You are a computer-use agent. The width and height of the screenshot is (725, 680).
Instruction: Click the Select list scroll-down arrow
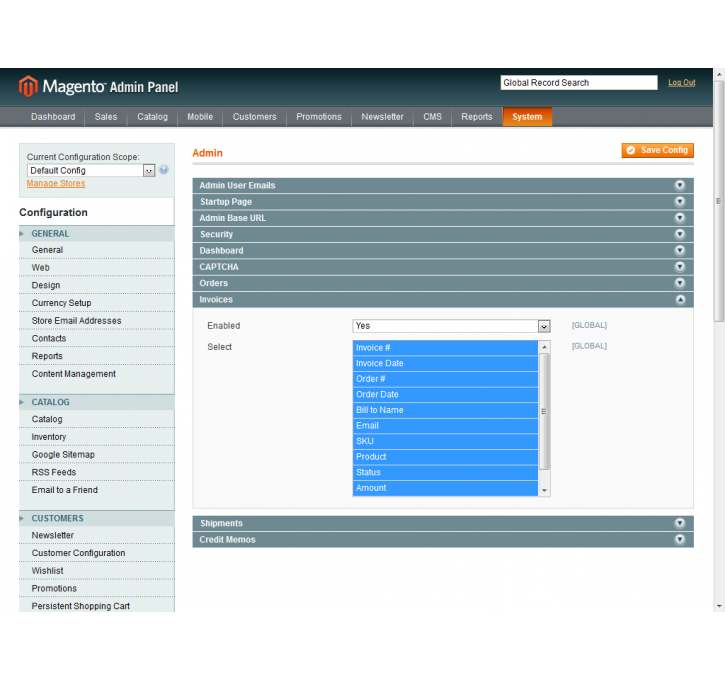[x=544, y=490]
